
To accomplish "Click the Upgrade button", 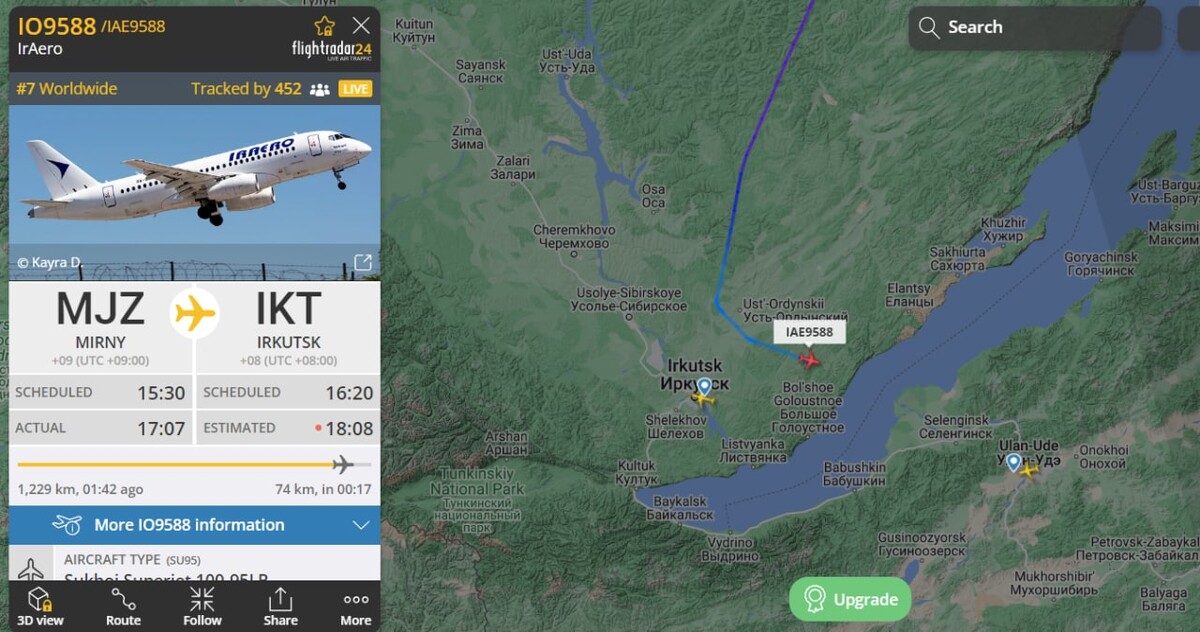I will tap(850, 599).
